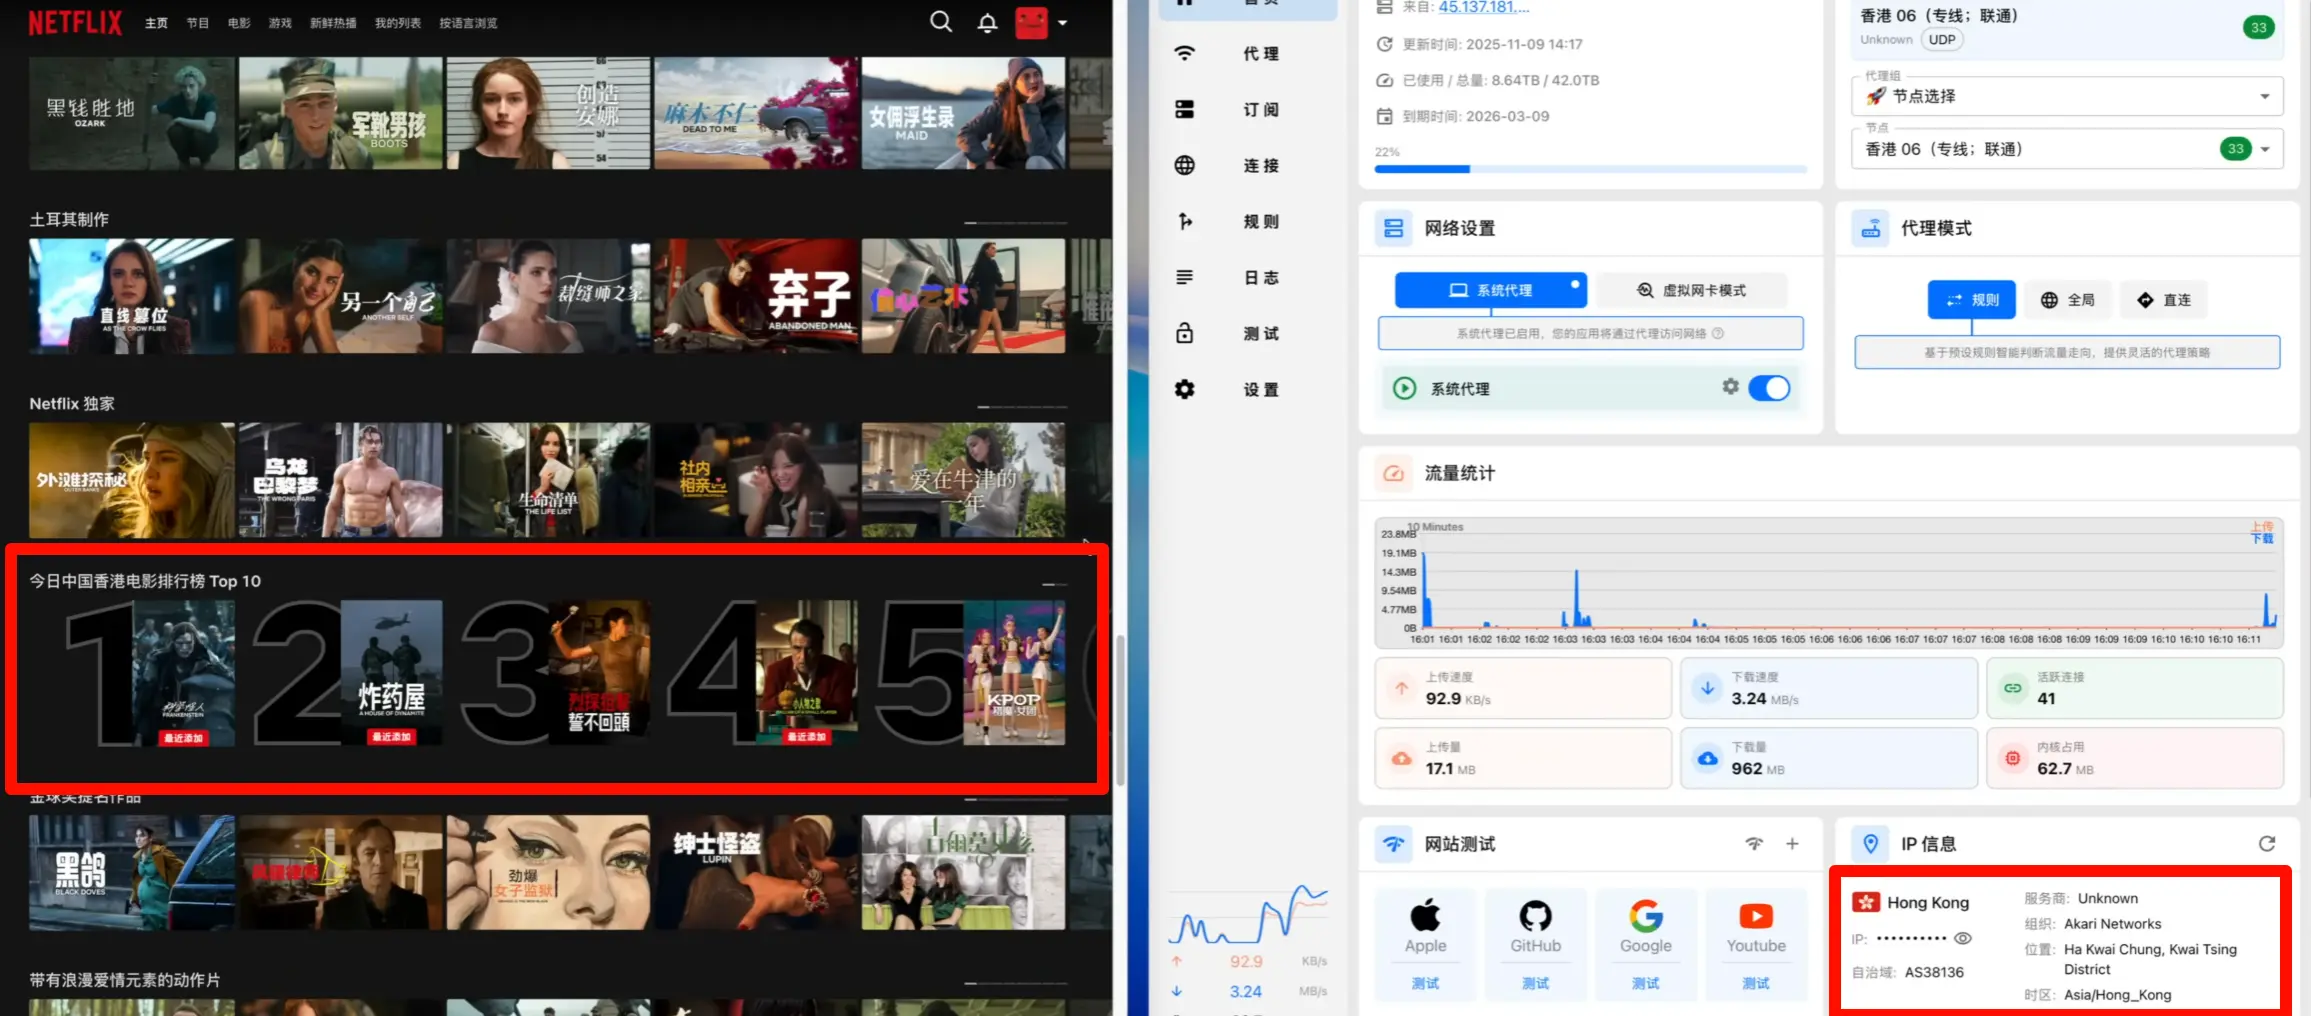Refresh the IP information panel
2311x1016 pixels.
point(2266,844)
